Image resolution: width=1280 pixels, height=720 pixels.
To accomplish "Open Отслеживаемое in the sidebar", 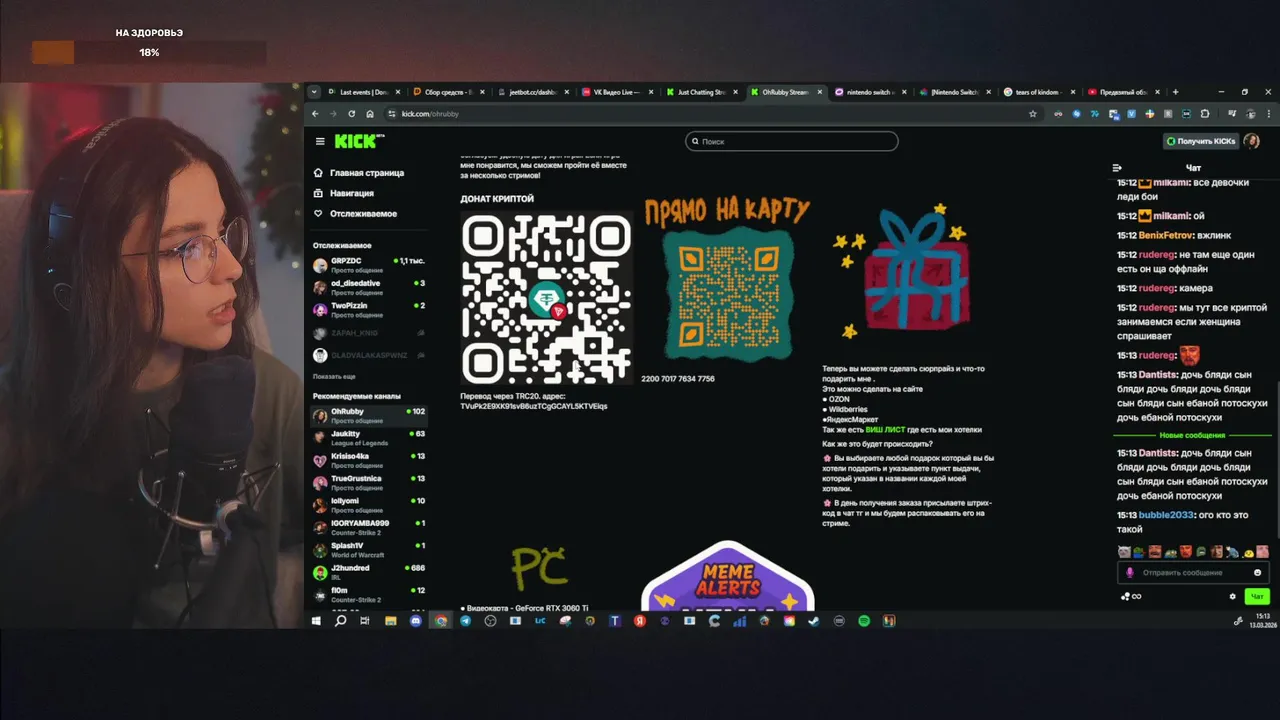I will pos(355,213).
